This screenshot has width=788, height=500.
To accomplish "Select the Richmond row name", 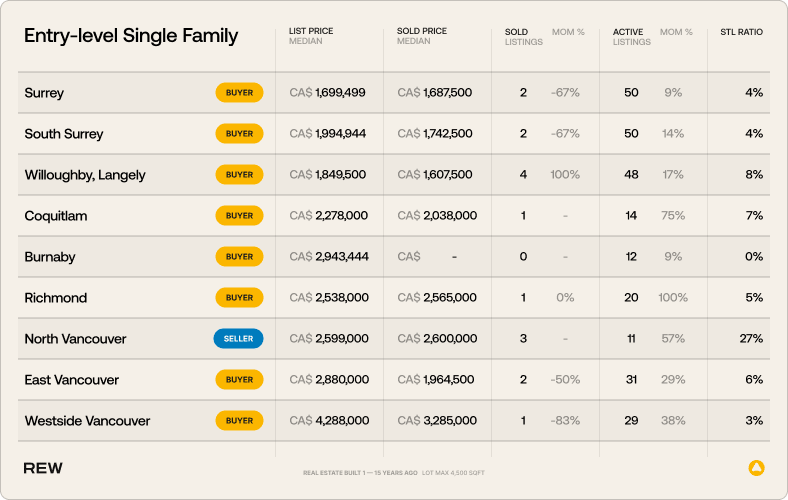I will point(56,298).
